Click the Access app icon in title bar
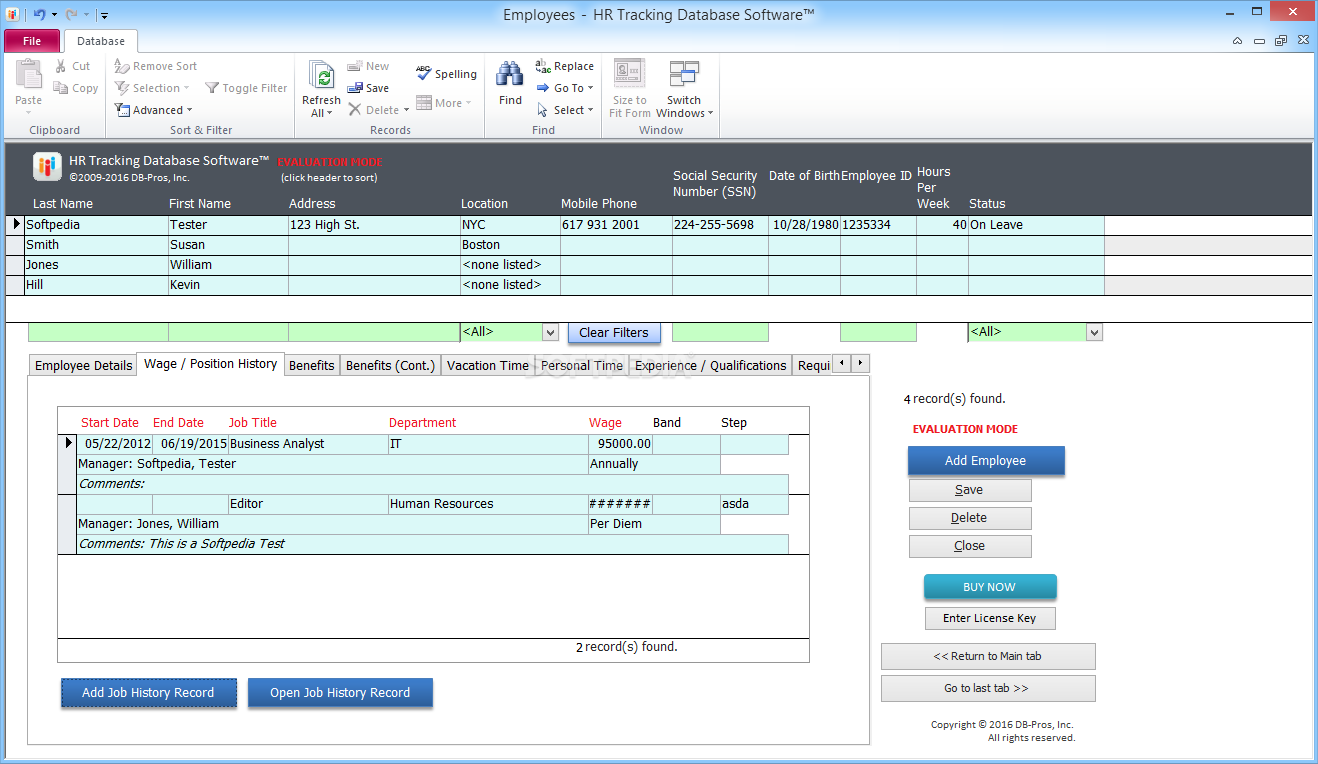 pyautogui.click(x=11, y=14)
